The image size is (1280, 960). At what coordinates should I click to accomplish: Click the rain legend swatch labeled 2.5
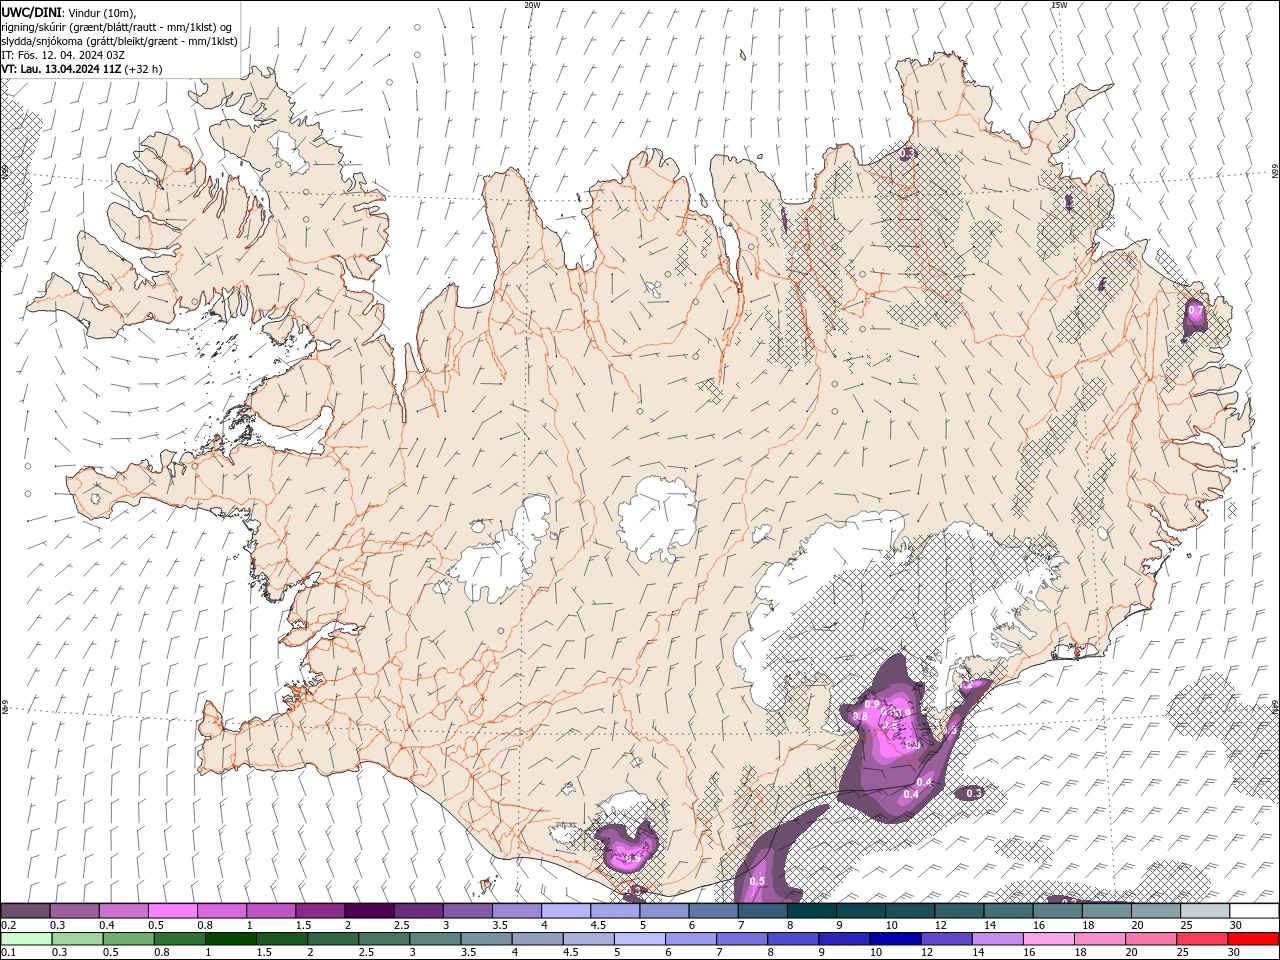coord(384,939)
